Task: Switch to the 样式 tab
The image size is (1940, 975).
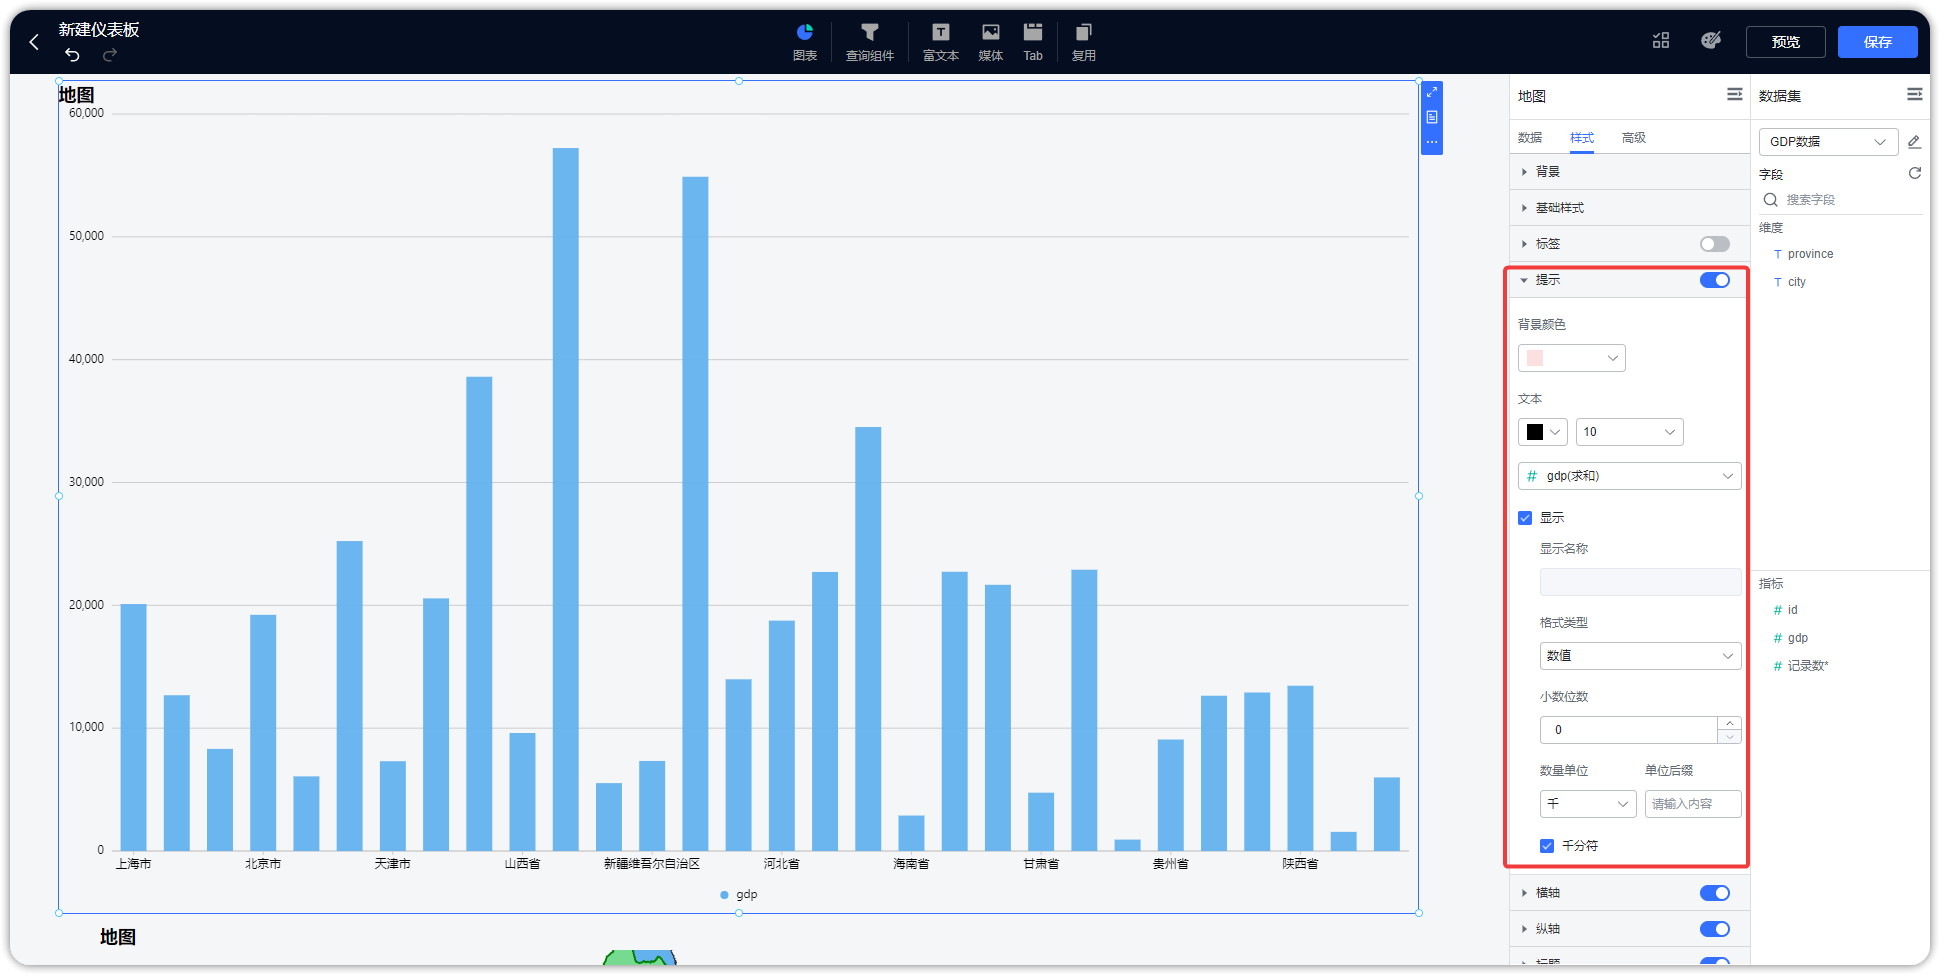Action: (1582, 138)
